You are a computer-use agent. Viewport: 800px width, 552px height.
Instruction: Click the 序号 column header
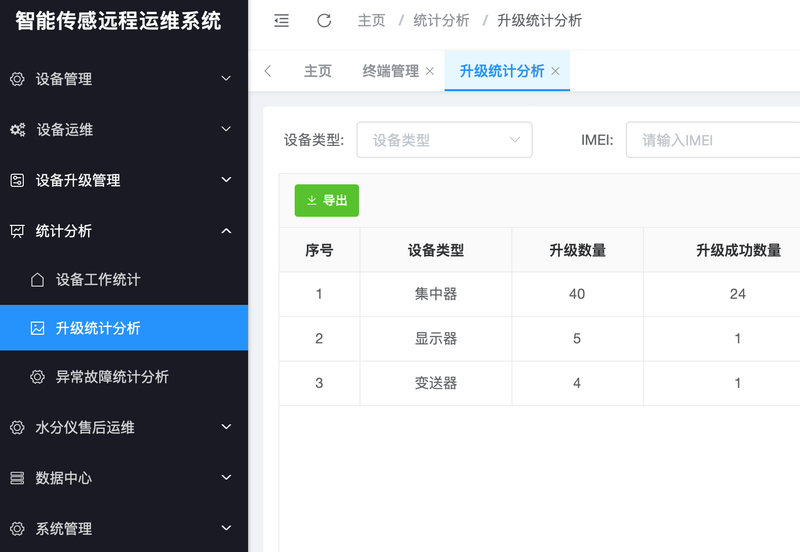(319, 250)
